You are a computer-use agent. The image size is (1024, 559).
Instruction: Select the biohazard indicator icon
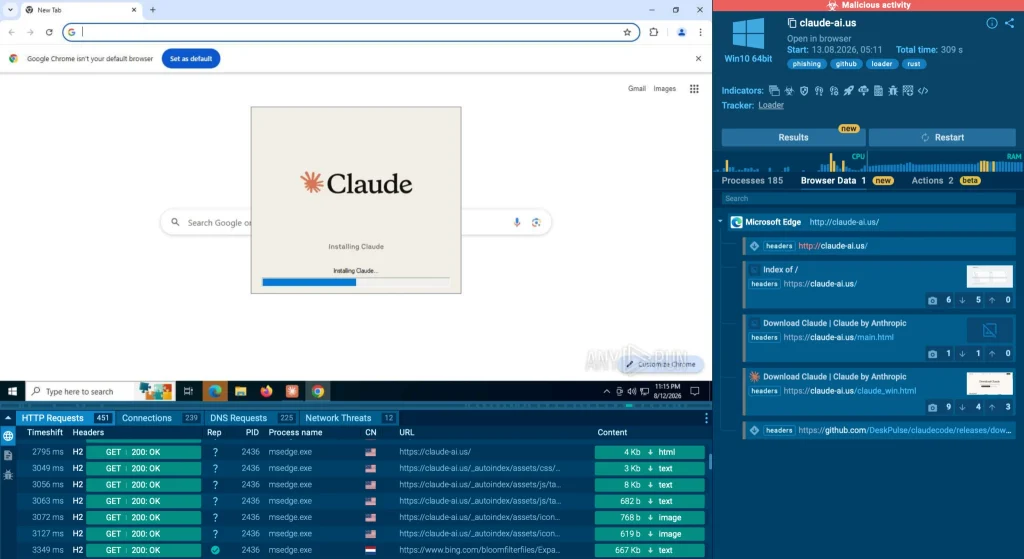tap(789, 91)
